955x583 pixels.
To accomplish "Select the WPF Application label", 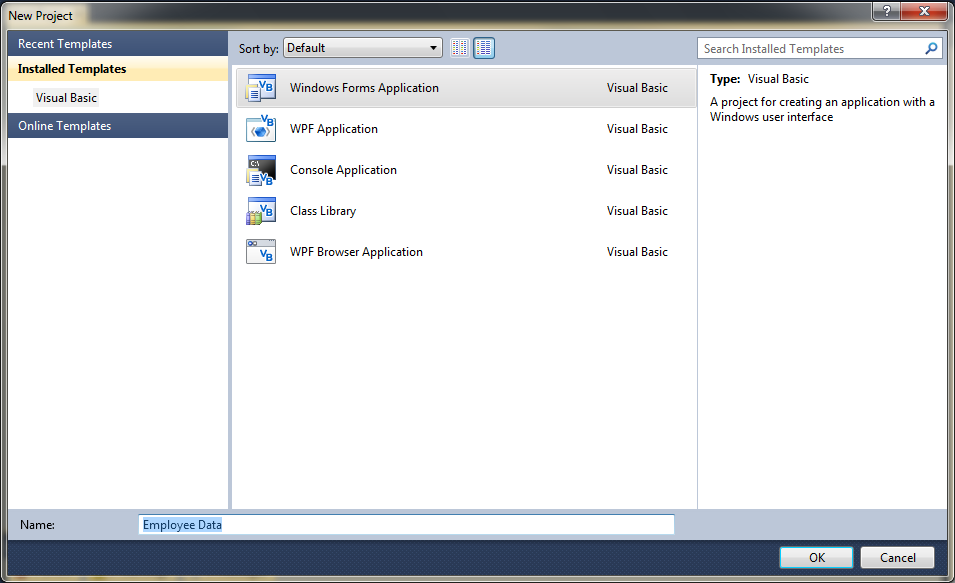I will click(334, 129).
